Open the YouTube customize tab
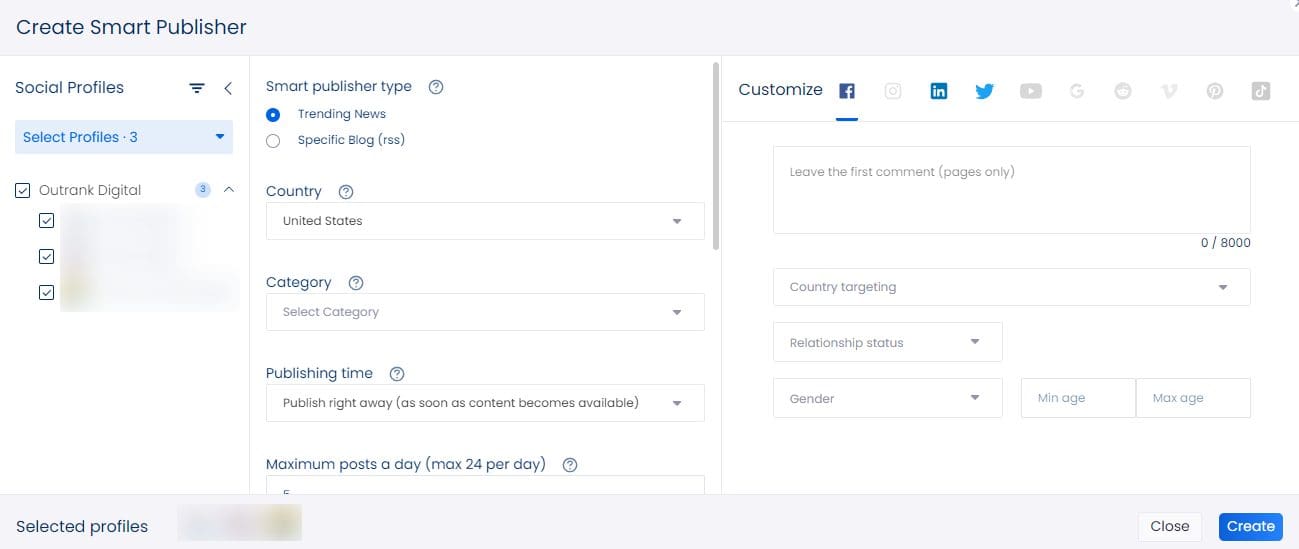This screenshot has width=1299, height=549. point(1031,91)
